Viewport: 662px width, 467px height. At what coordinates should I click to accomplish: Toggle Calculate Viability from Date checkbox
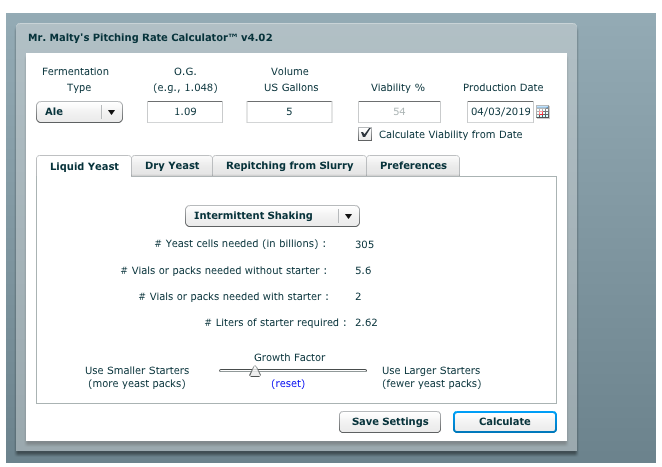point(365,134)
